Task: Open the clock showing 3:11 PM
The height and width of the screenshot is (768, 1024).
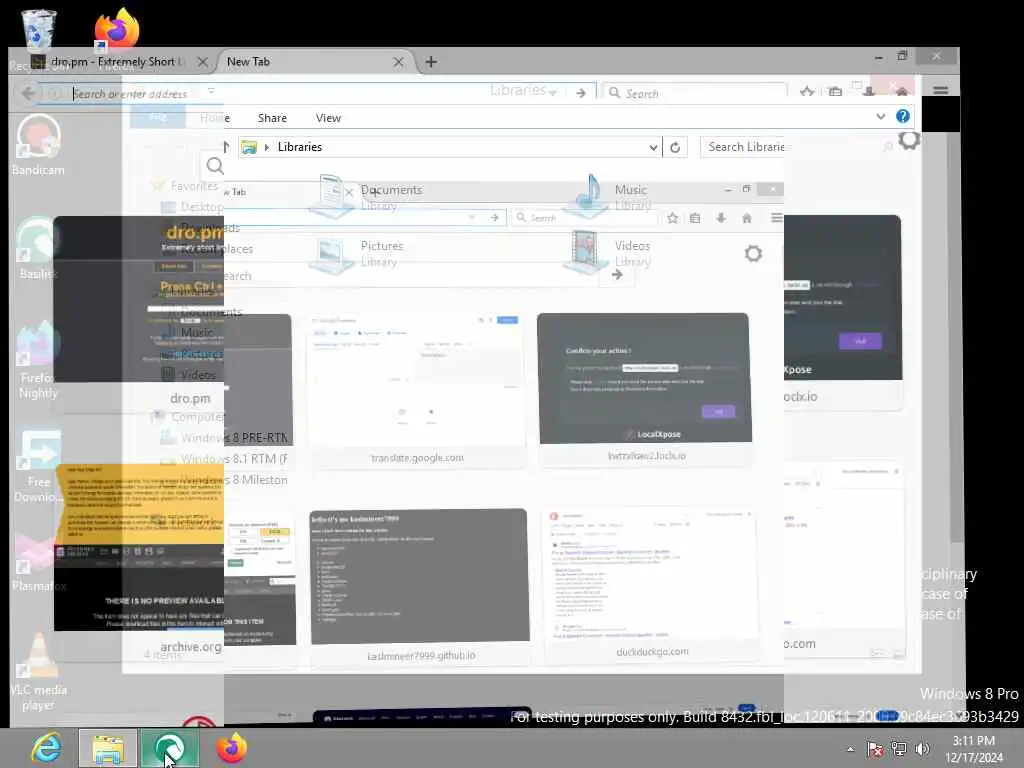Action: click(974, 749)
